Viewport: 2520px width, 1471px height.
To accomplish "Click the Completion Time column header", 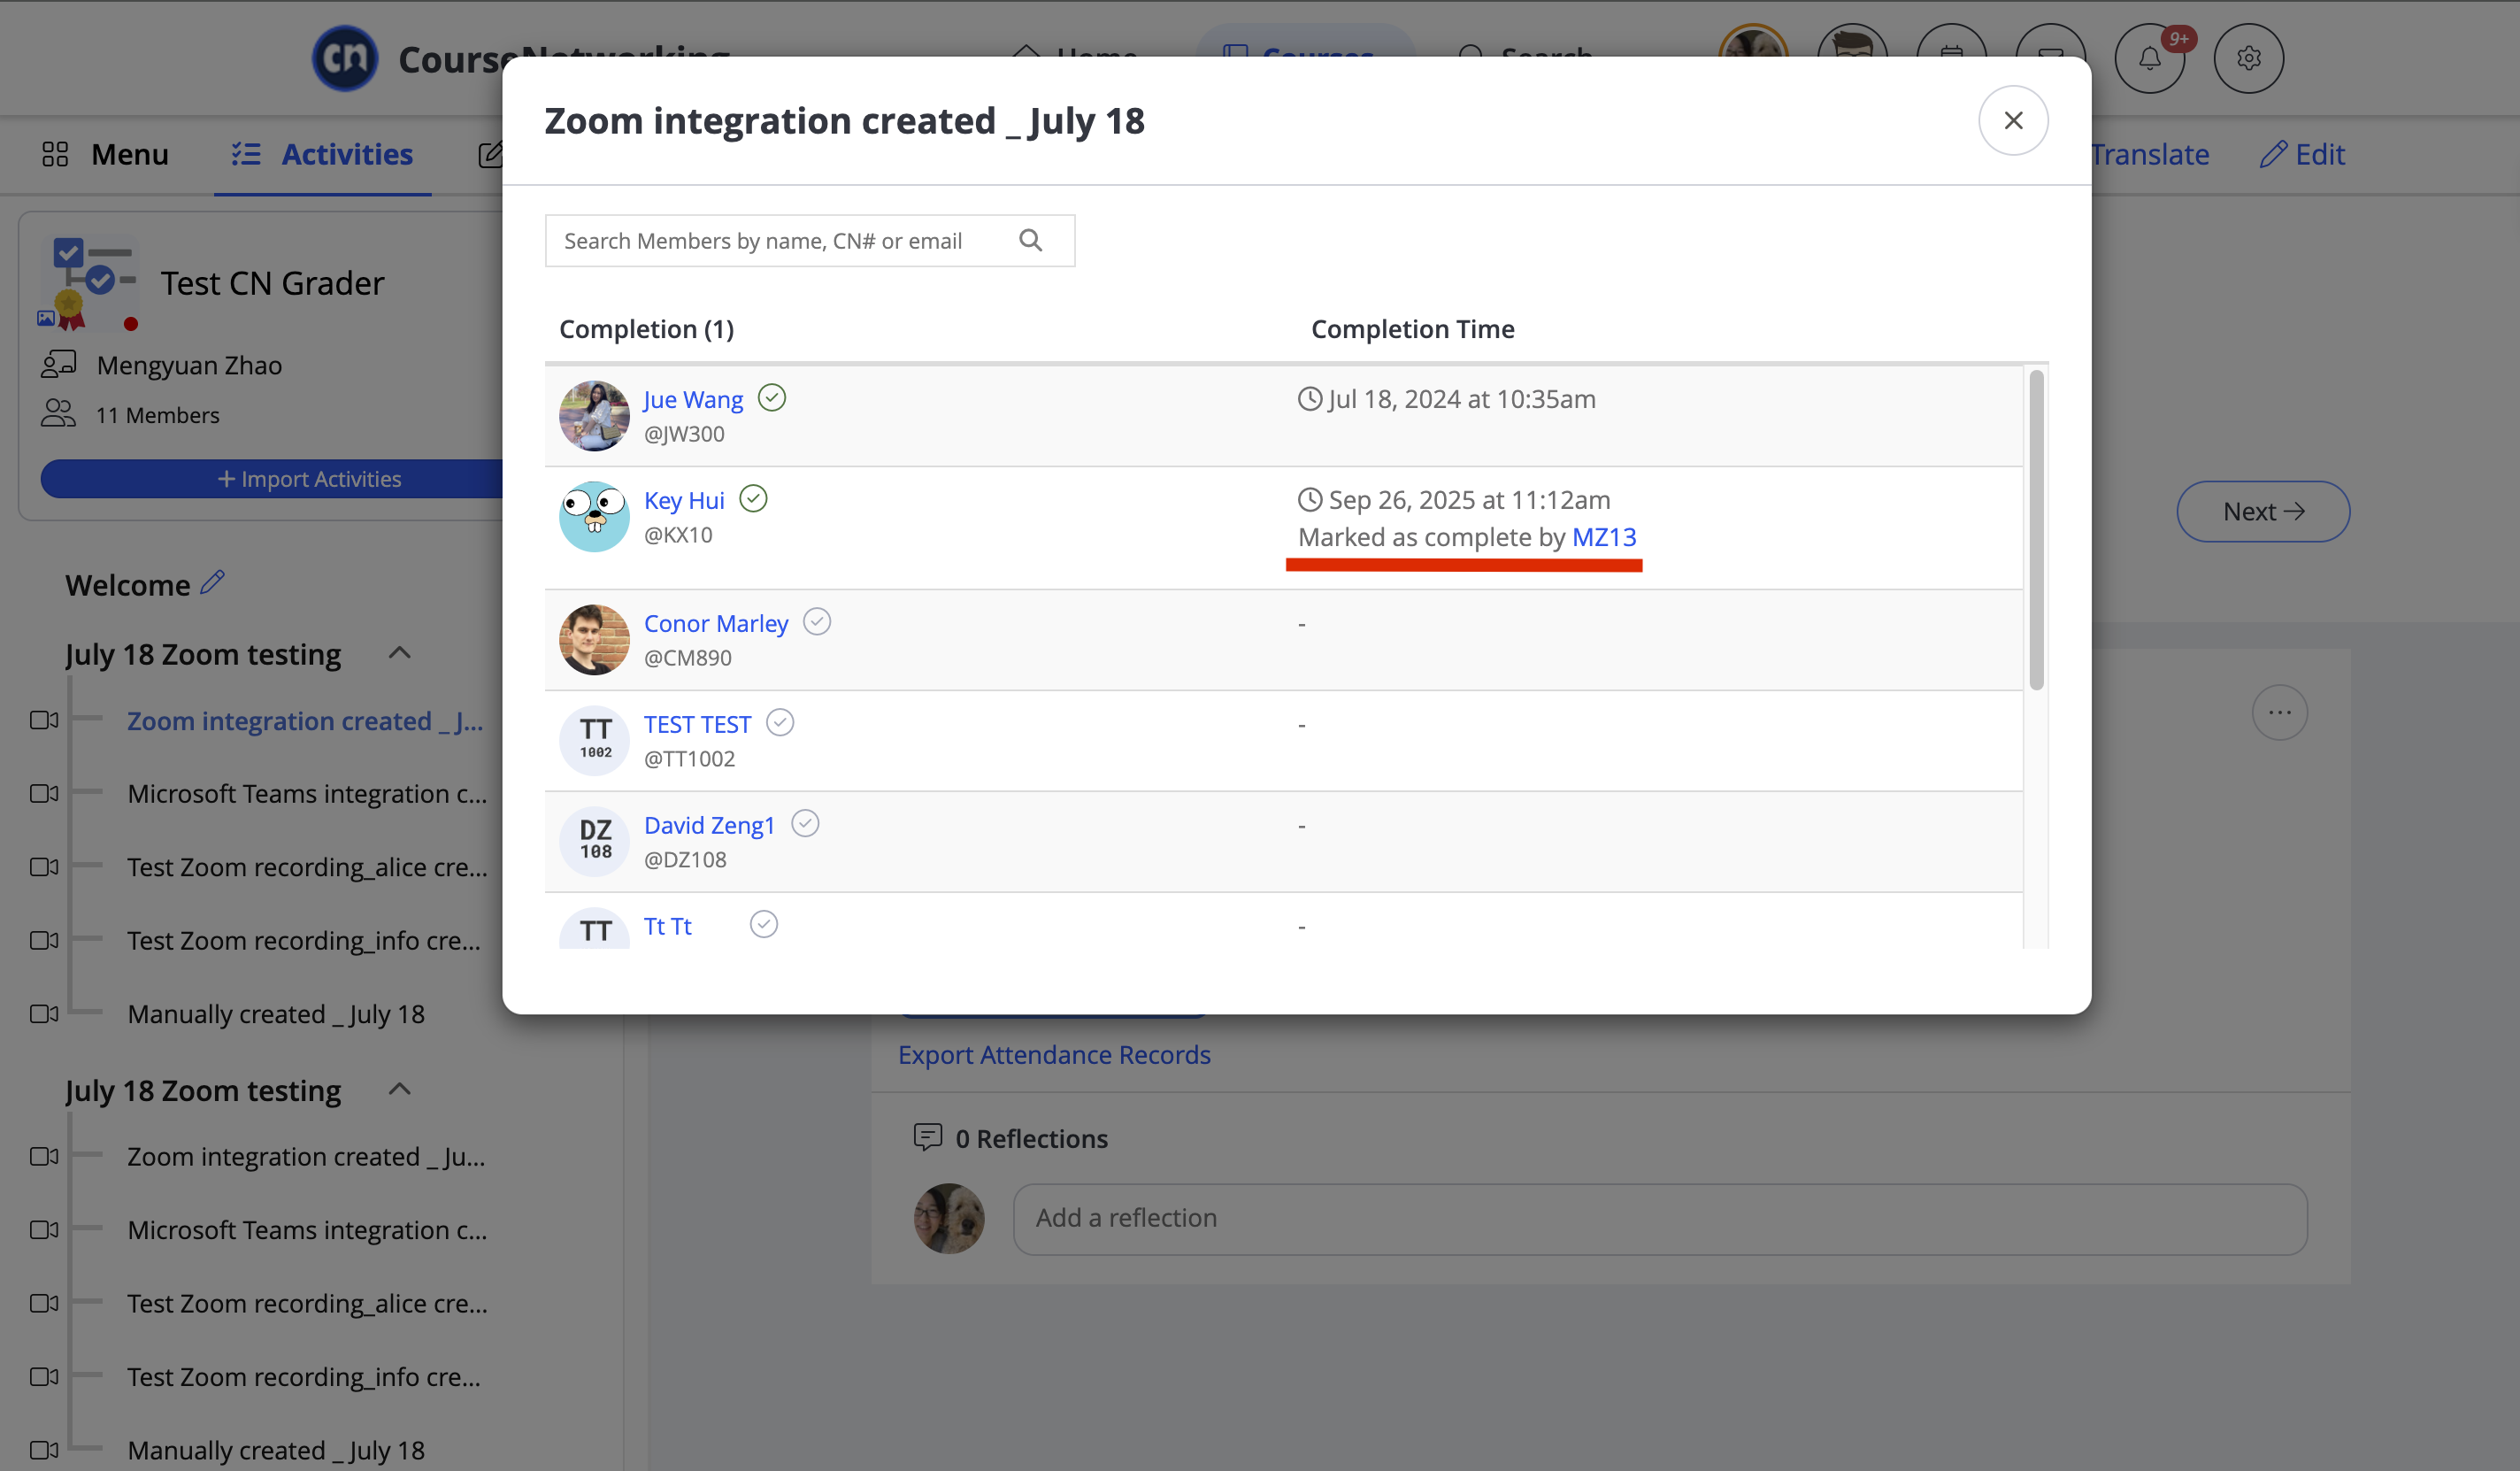I will [1412, 328].
